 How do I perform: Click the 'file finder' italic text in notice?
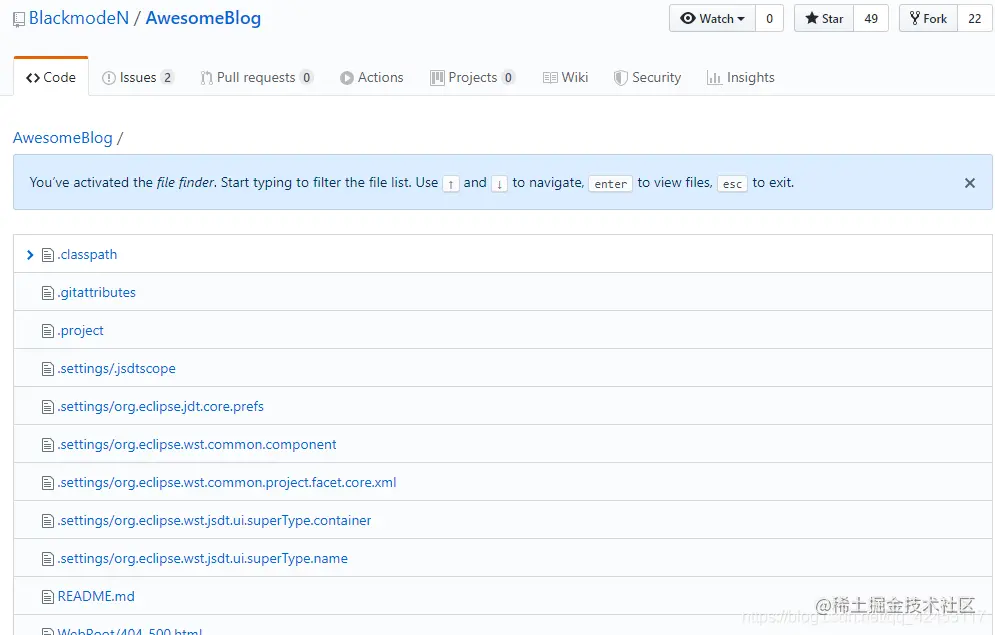coord(186,183)
